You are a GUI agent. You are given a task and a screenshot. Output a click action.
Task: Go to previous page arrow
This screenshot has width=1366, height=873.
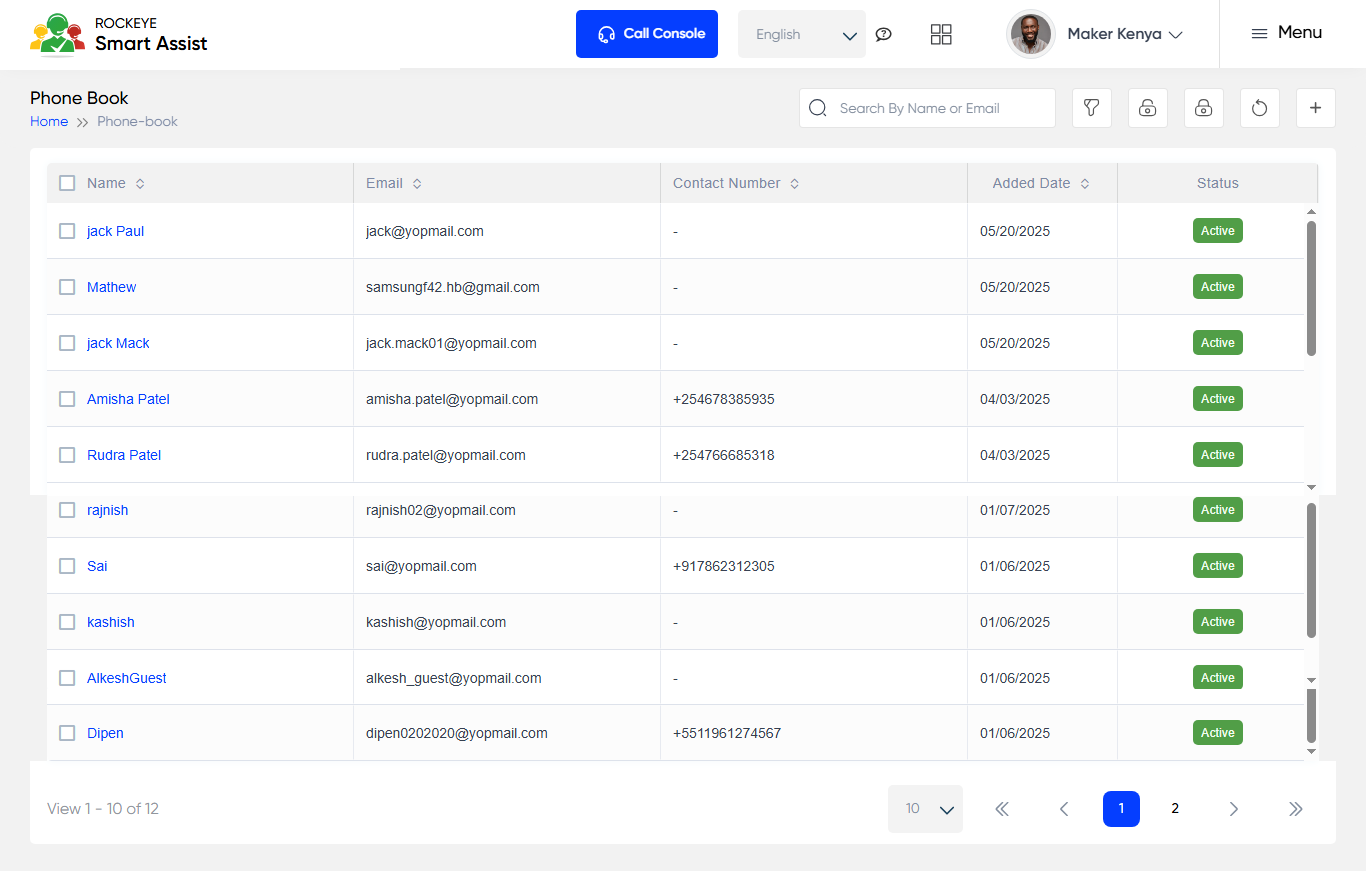coord(1064,809)
